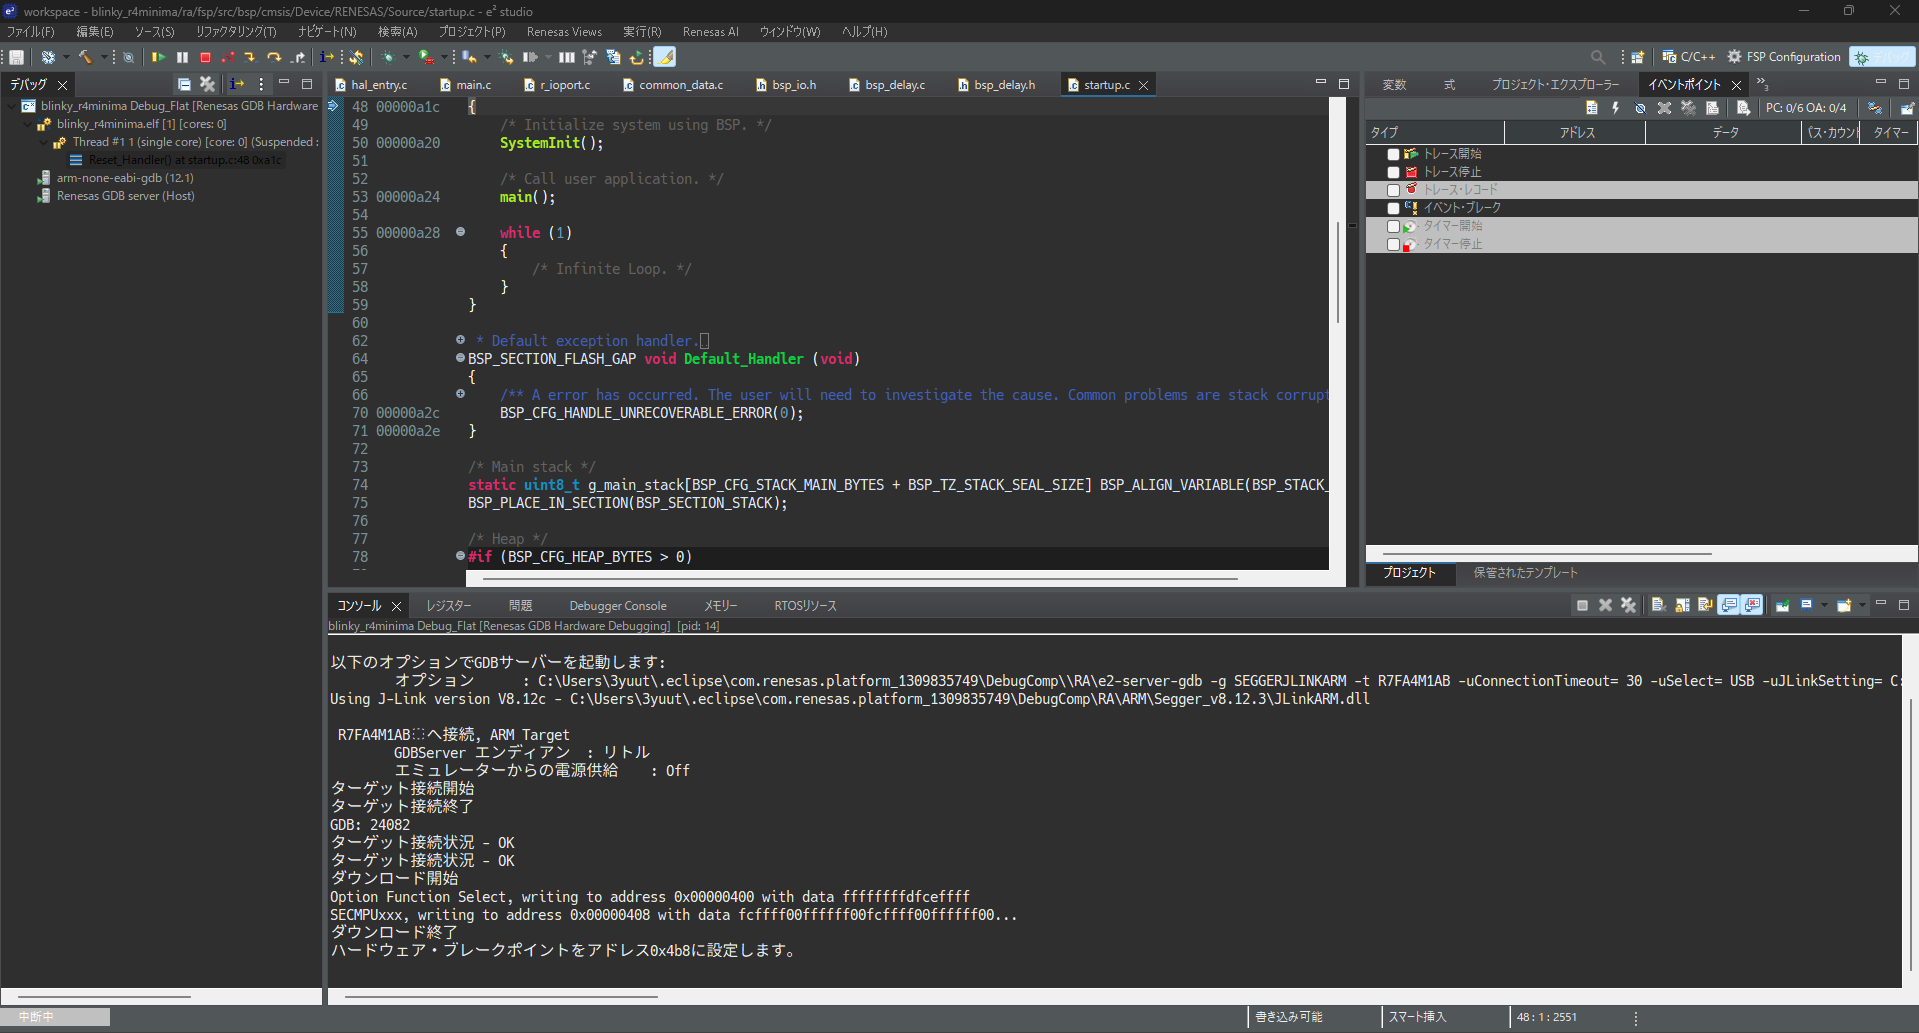The width and height of the screenshot is (1919, 1033).
Task: Check the トレース停止 event point checkbox
Action: (1393, 172)
